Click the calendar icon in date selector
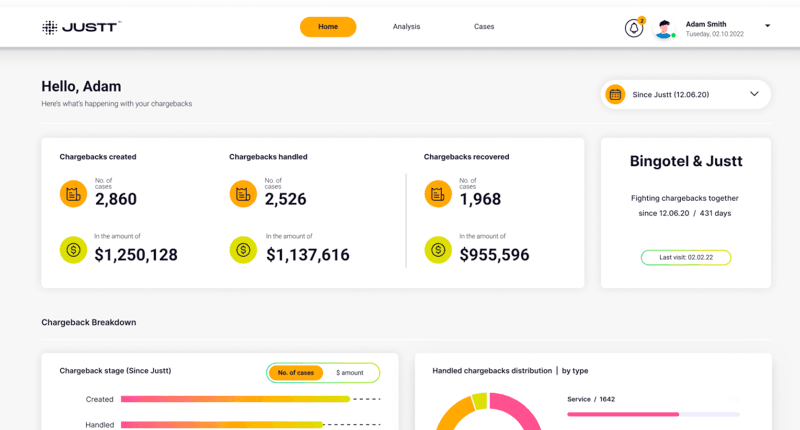 click(615, 95)
